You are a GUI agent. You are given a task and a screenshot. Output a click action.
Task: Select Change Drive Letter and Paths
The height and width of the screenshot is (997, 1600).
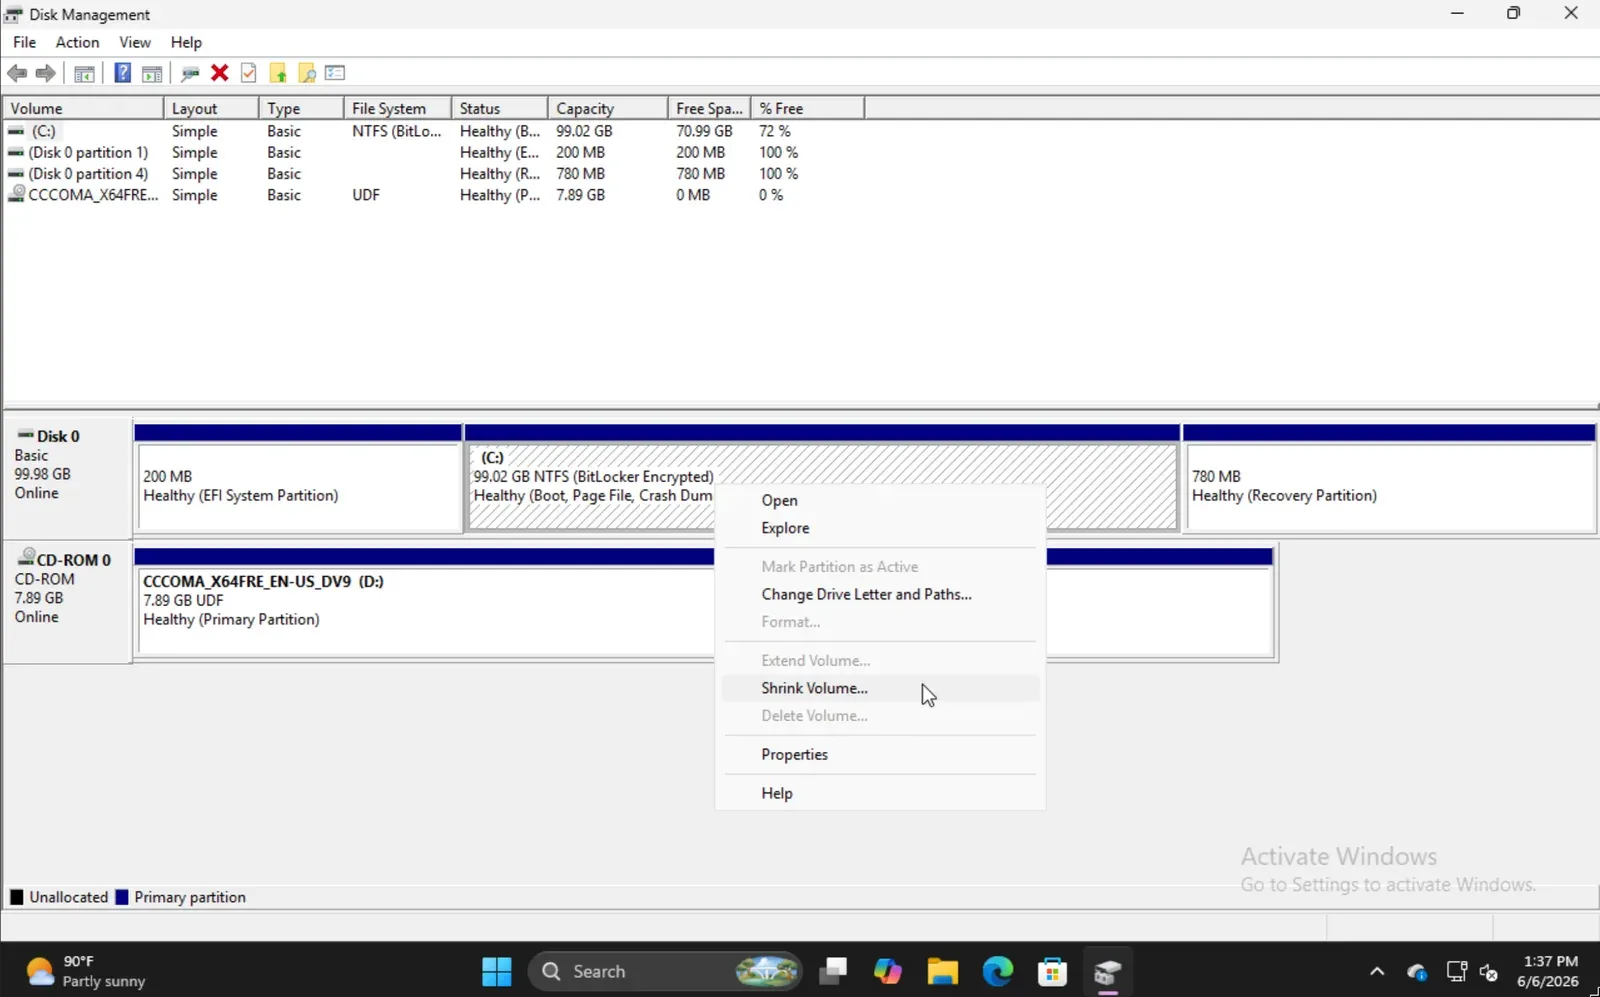pos(880,594)
